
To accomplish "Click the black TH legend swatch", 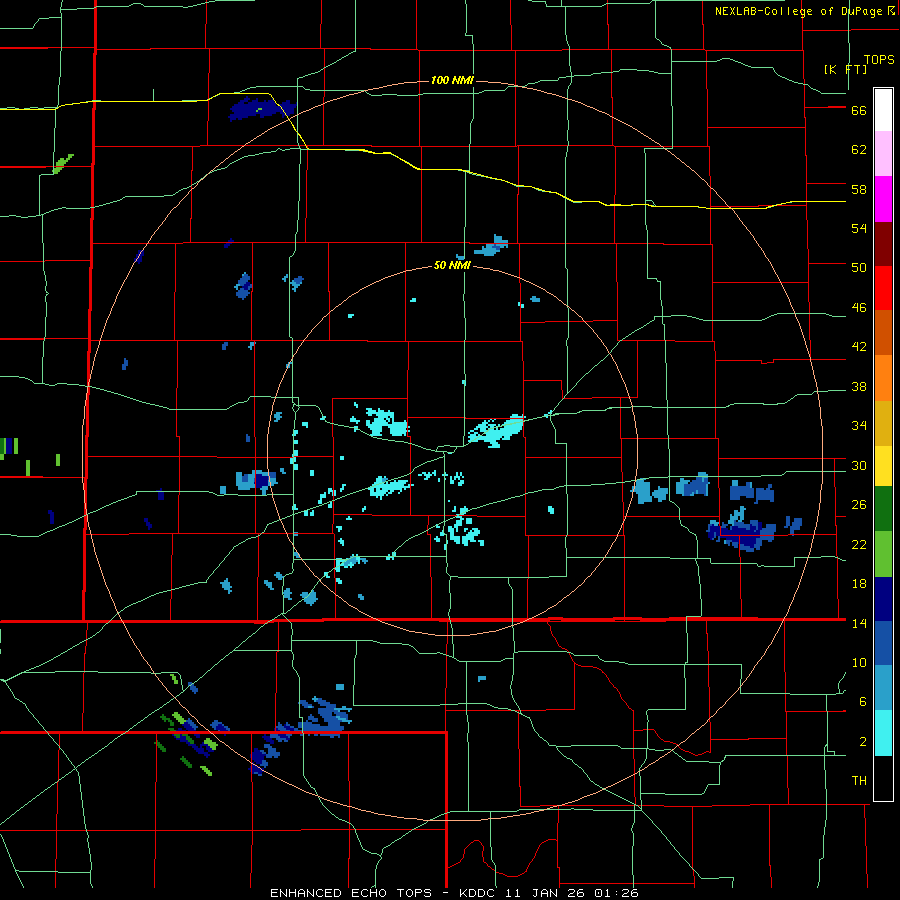I will (883, 778).
